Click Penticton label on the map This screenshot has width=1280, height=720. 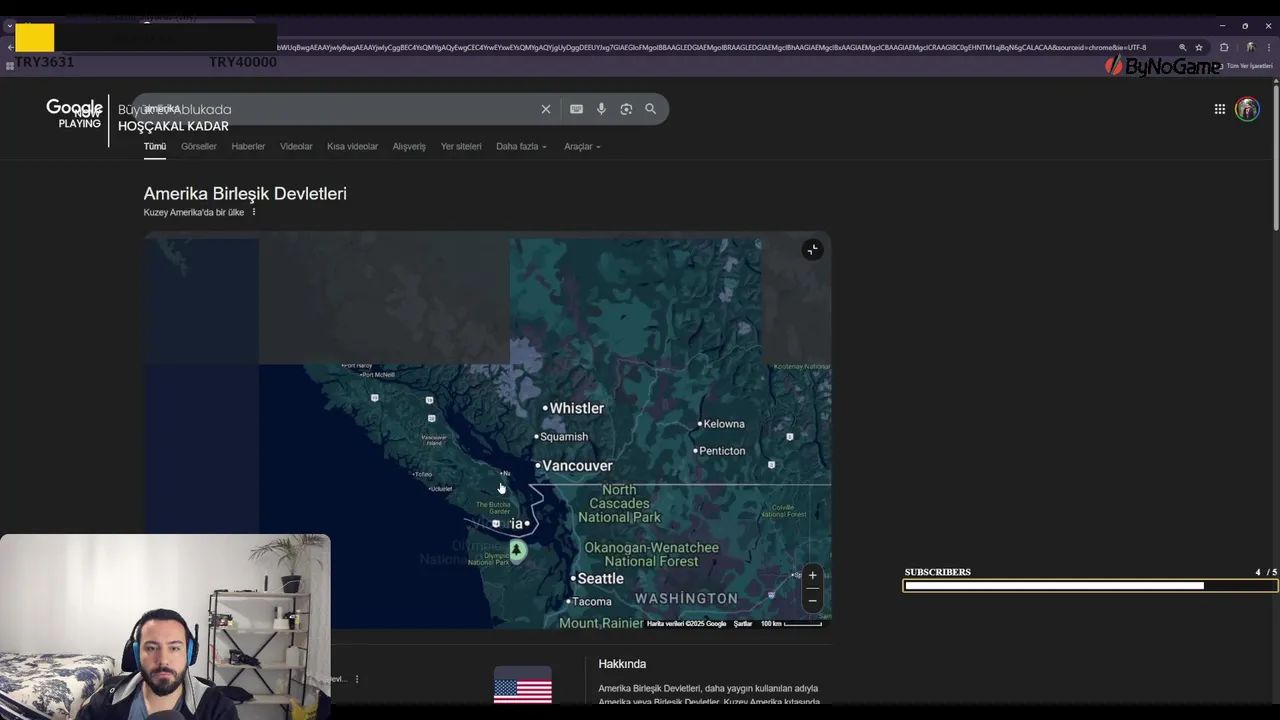pos(722,451)
